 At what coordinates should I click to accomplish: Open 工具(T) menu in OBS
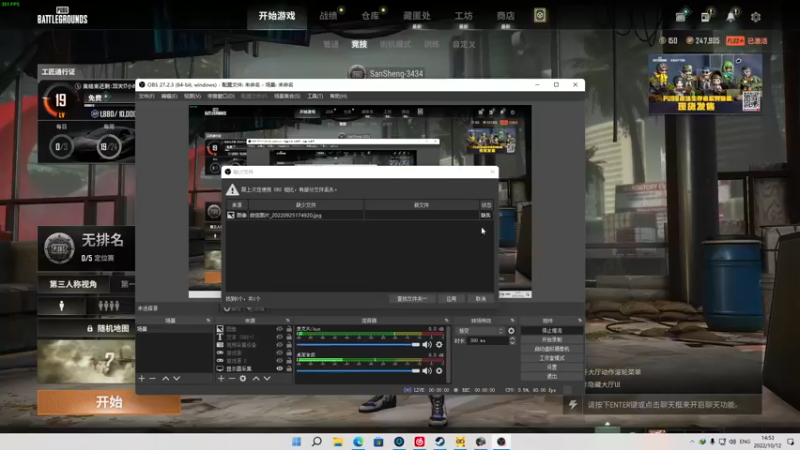[x=315, y=96]
